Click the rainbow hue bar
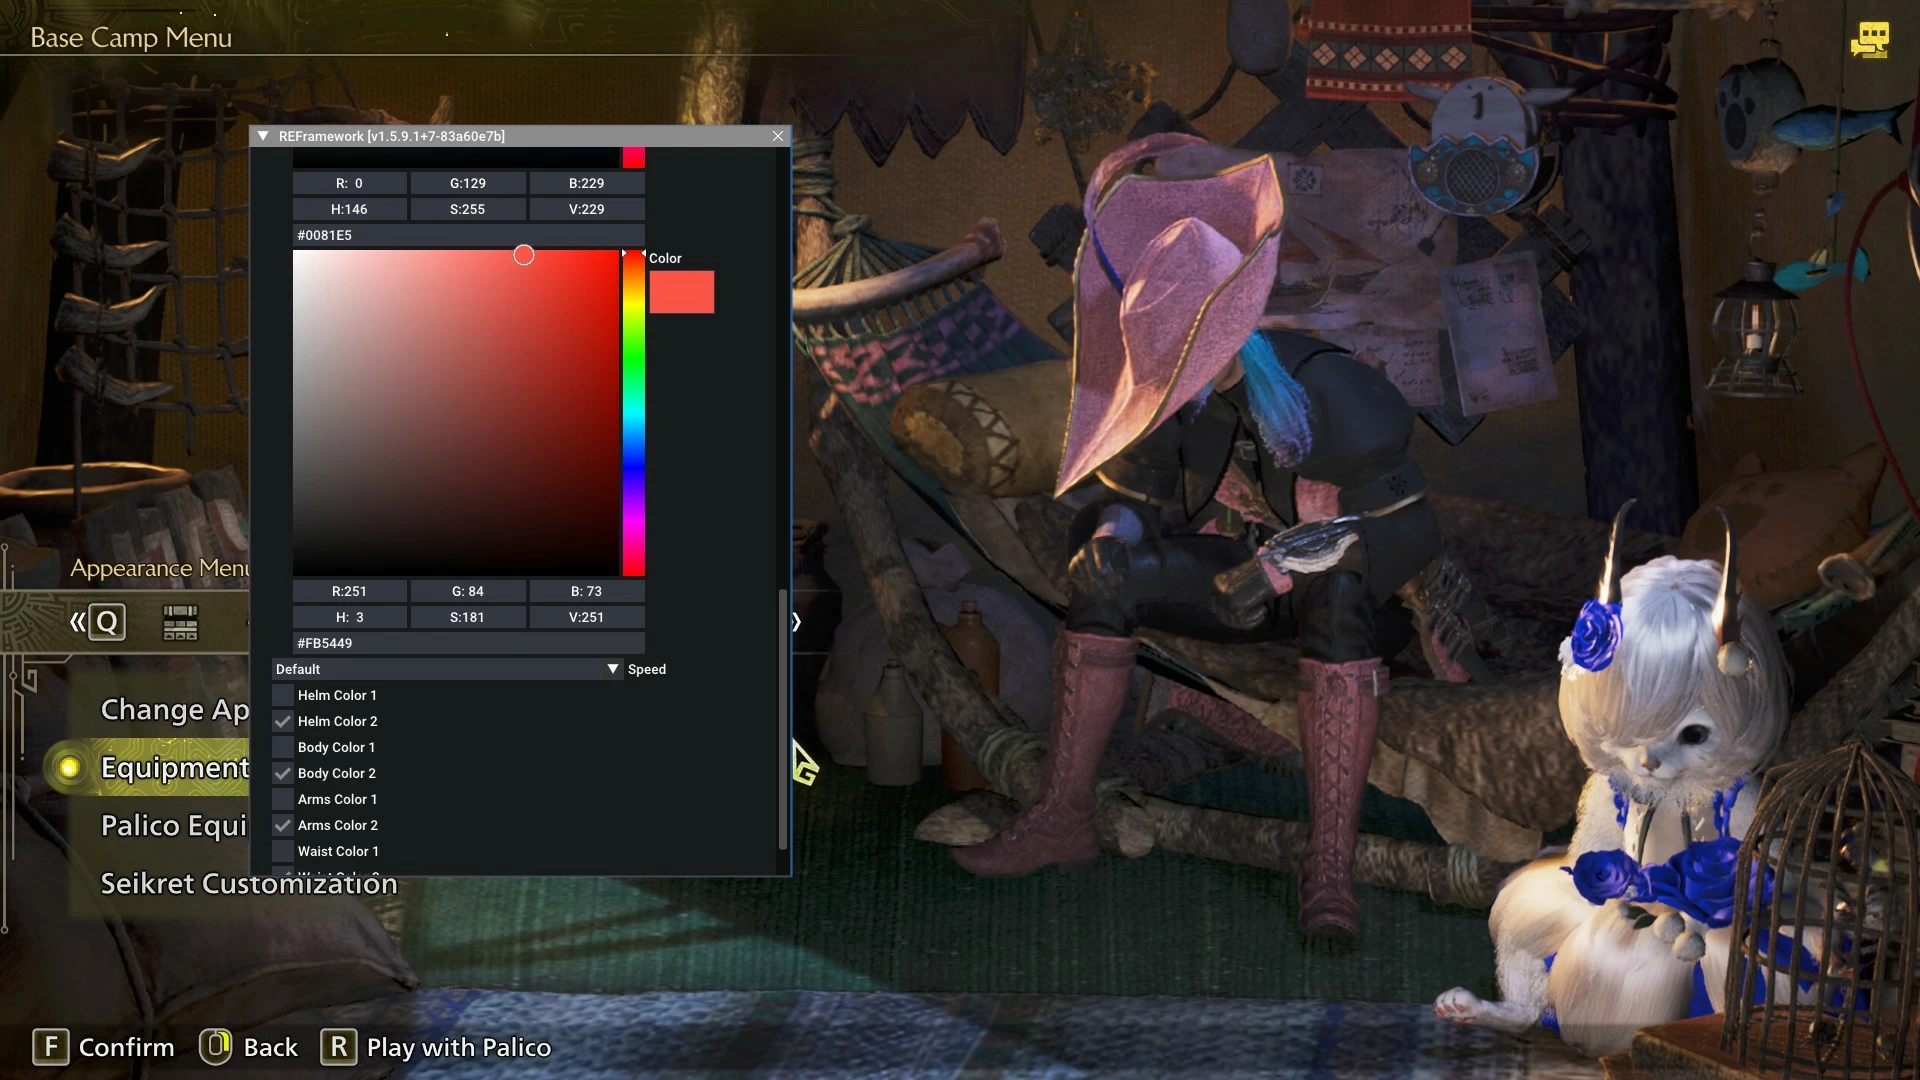This screenshot has width=1920, height=1080. 634,413
